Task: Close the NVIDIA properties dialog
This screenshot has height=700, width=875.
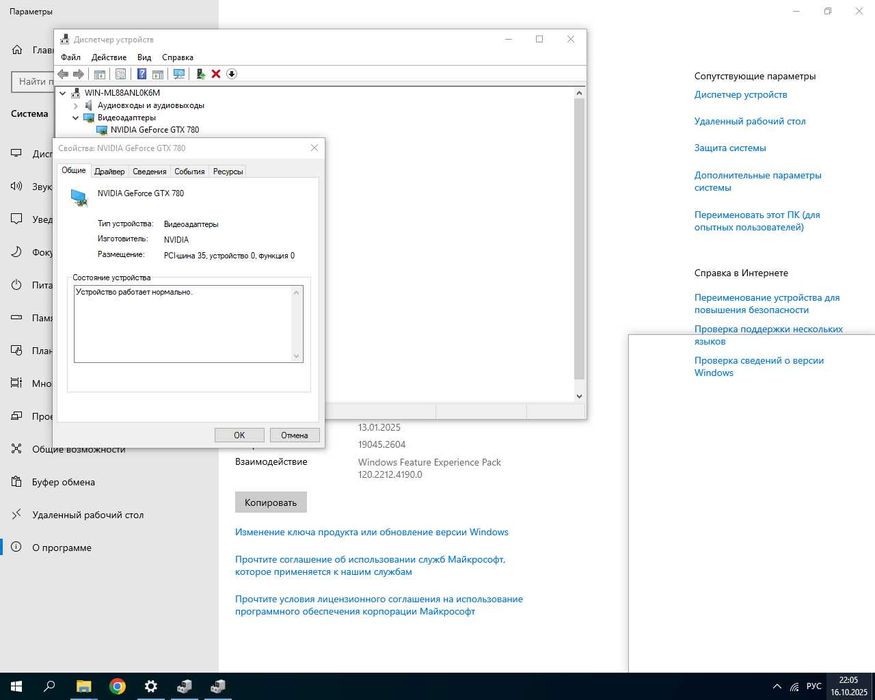Action: pos(314,148)
